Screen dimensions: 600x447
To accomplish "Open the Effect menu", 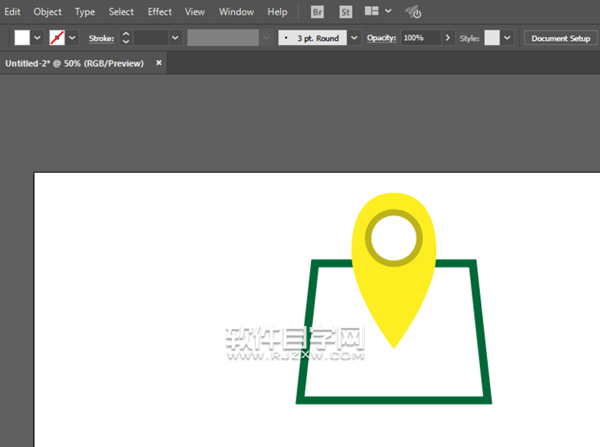I will click(159, 12).
